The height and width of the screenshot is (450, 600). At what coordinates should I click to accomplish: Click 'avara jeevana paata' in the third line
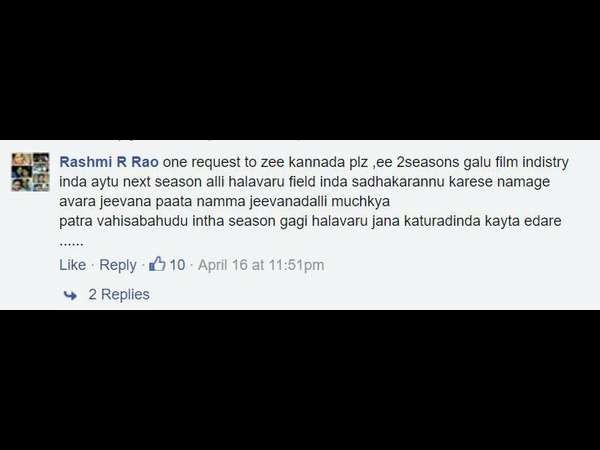pyautogui.click(x=126, y=201)
